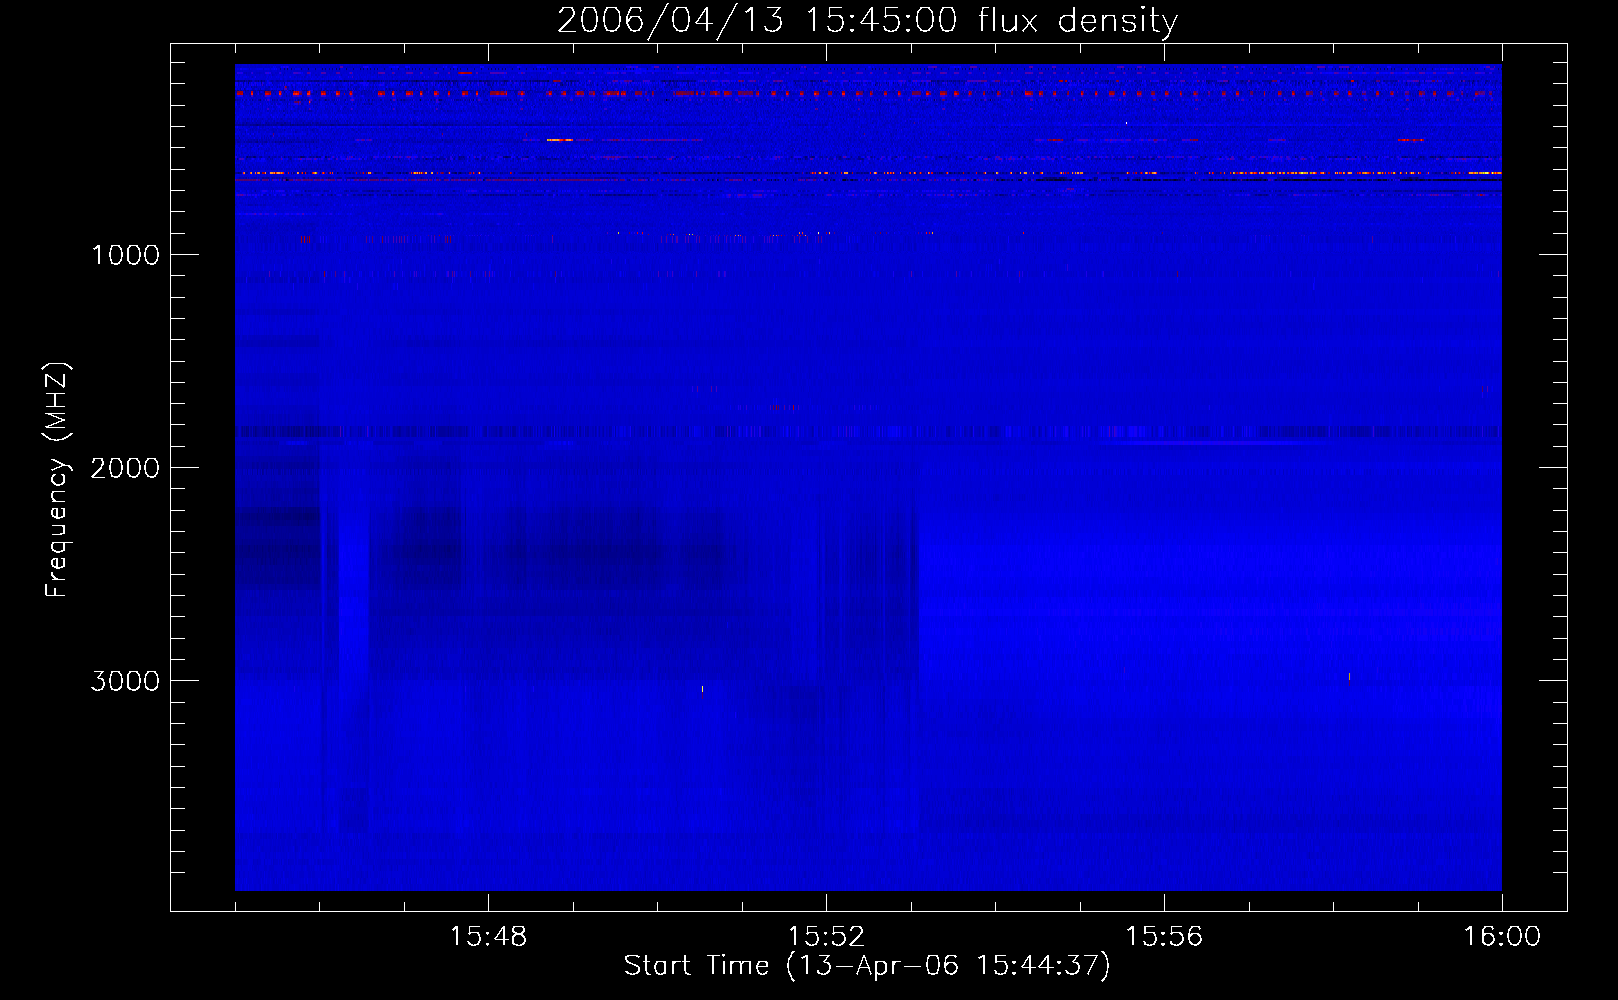Click the 3000 frequency tick label

(x=125, y=681)
